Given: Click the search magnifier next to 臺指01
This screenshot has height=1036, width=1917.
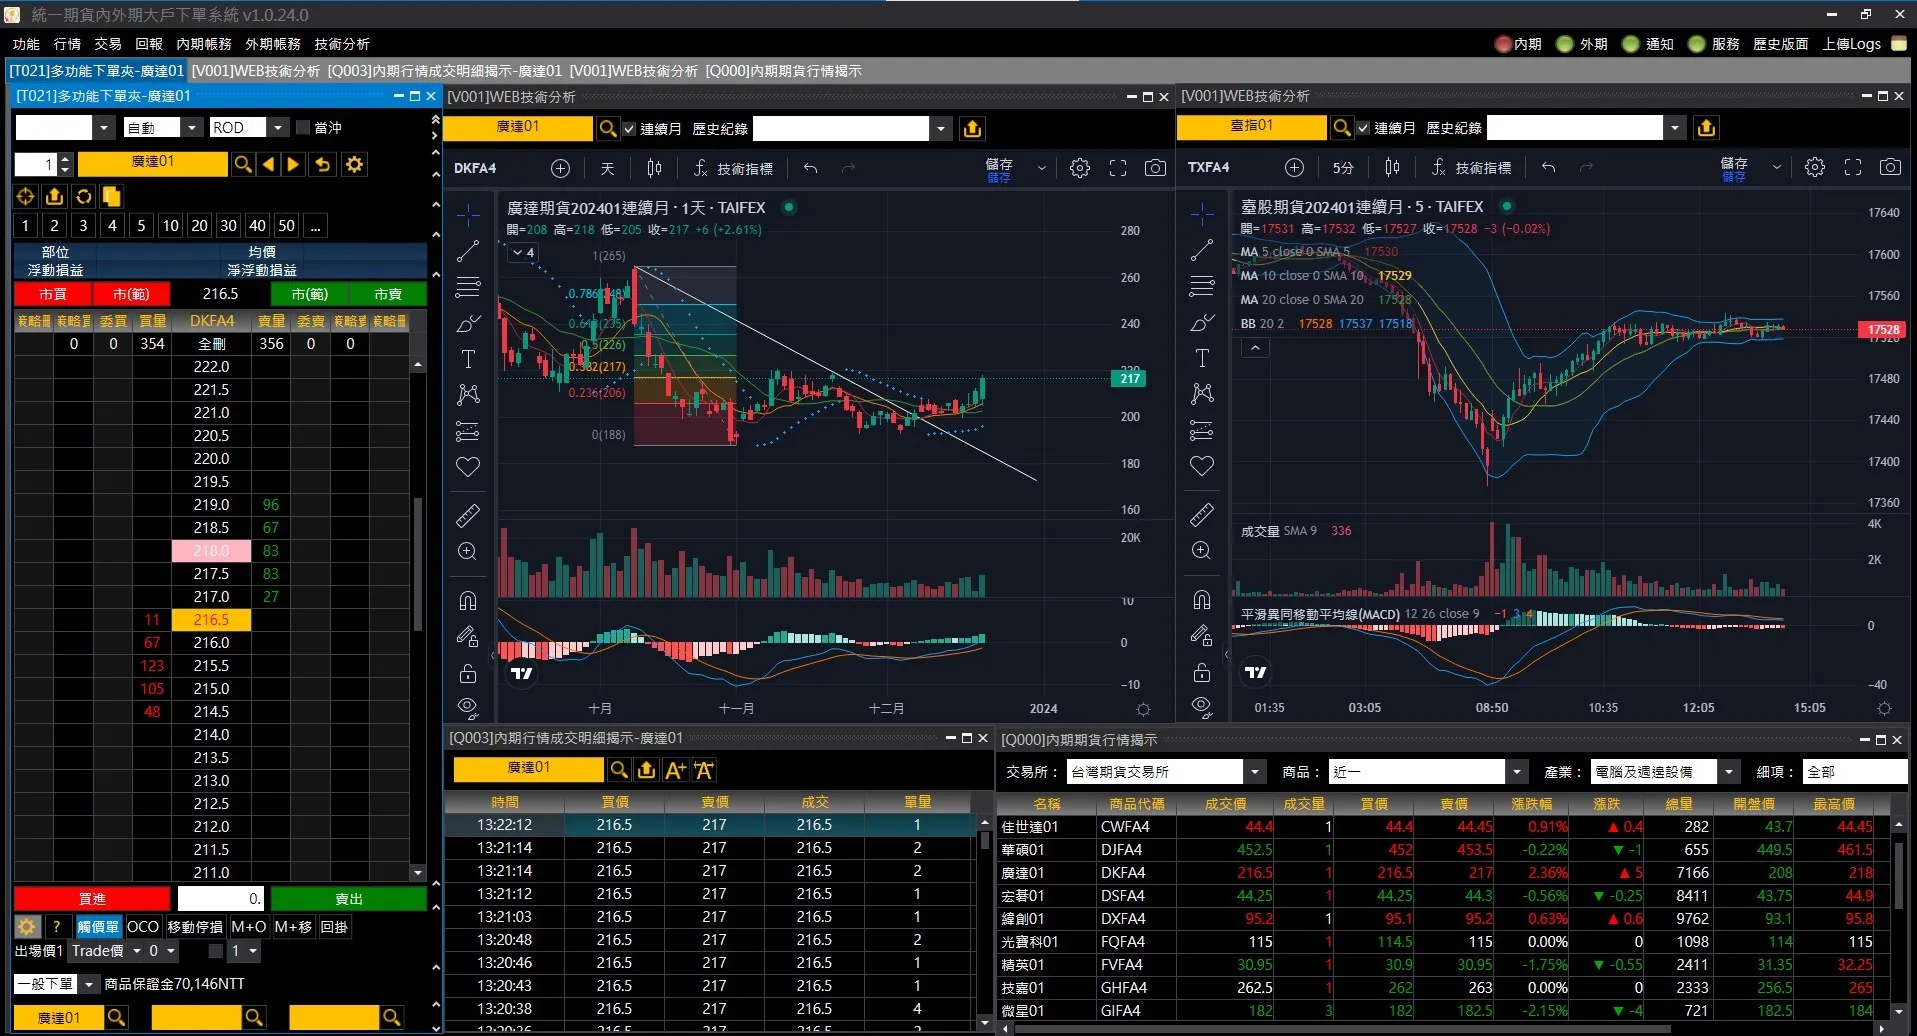Looking at the screenshot, I should pyautogui.click(x=1342, y=128).
